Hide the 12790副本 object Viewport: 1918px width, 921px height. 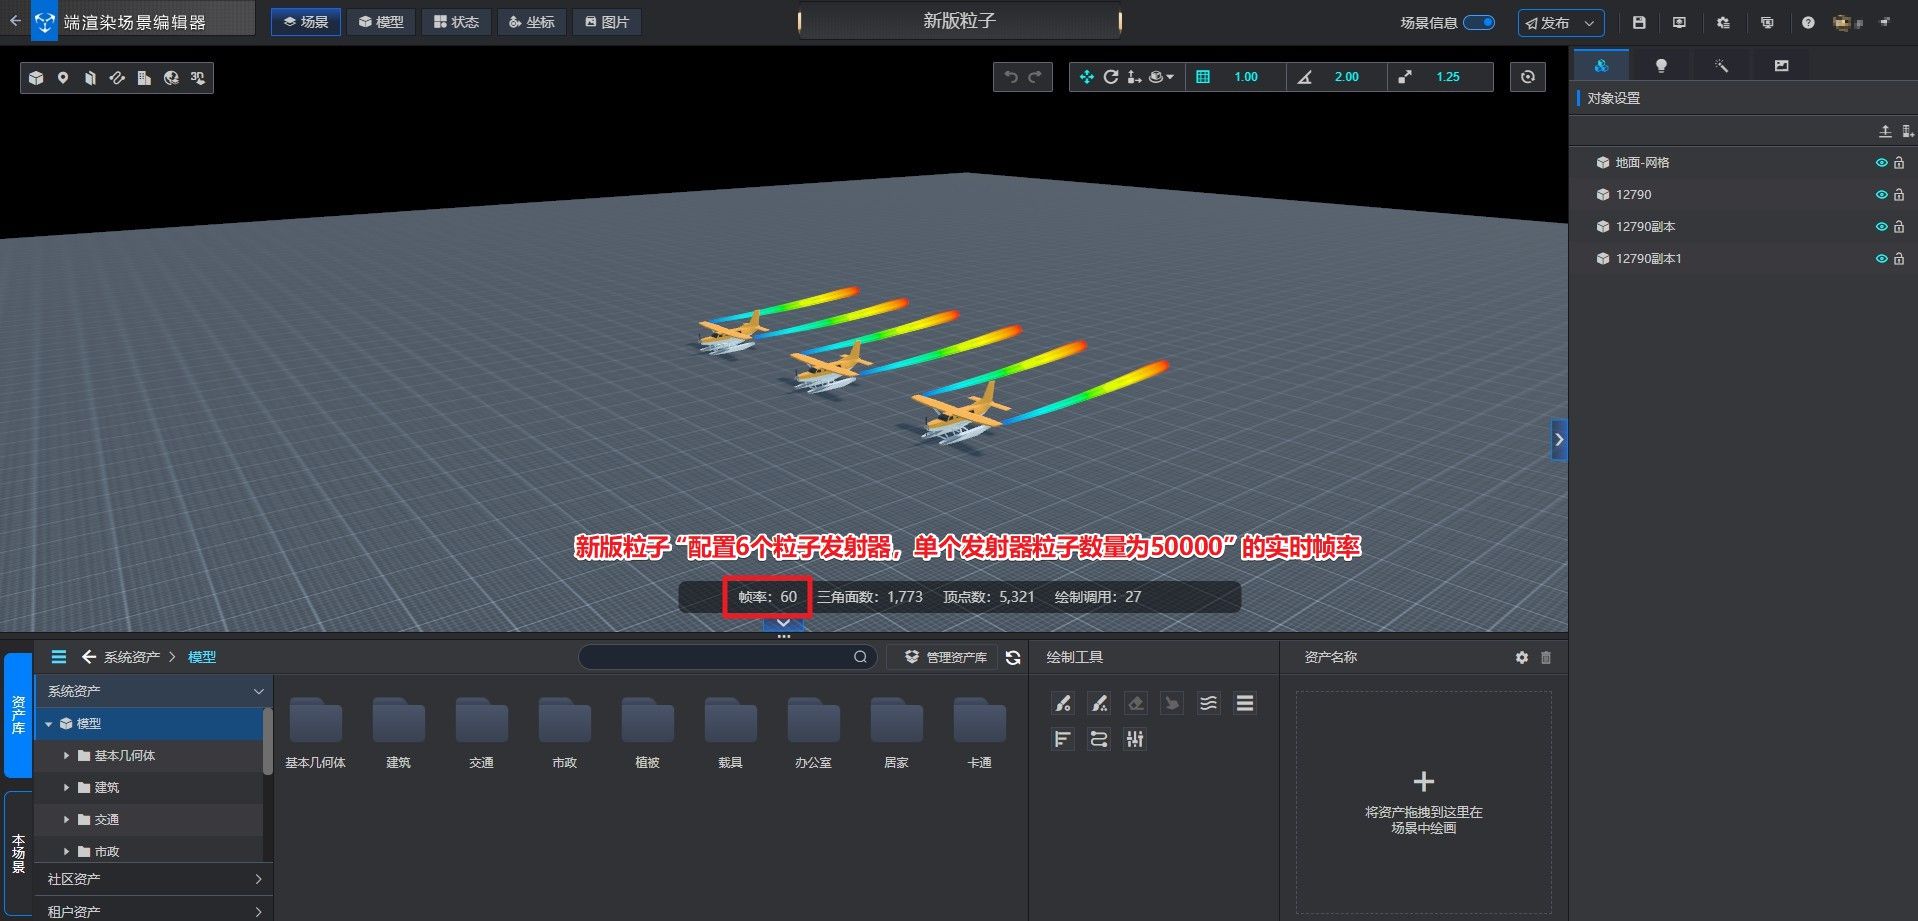pyautogui.click(x=1881, y=226)
